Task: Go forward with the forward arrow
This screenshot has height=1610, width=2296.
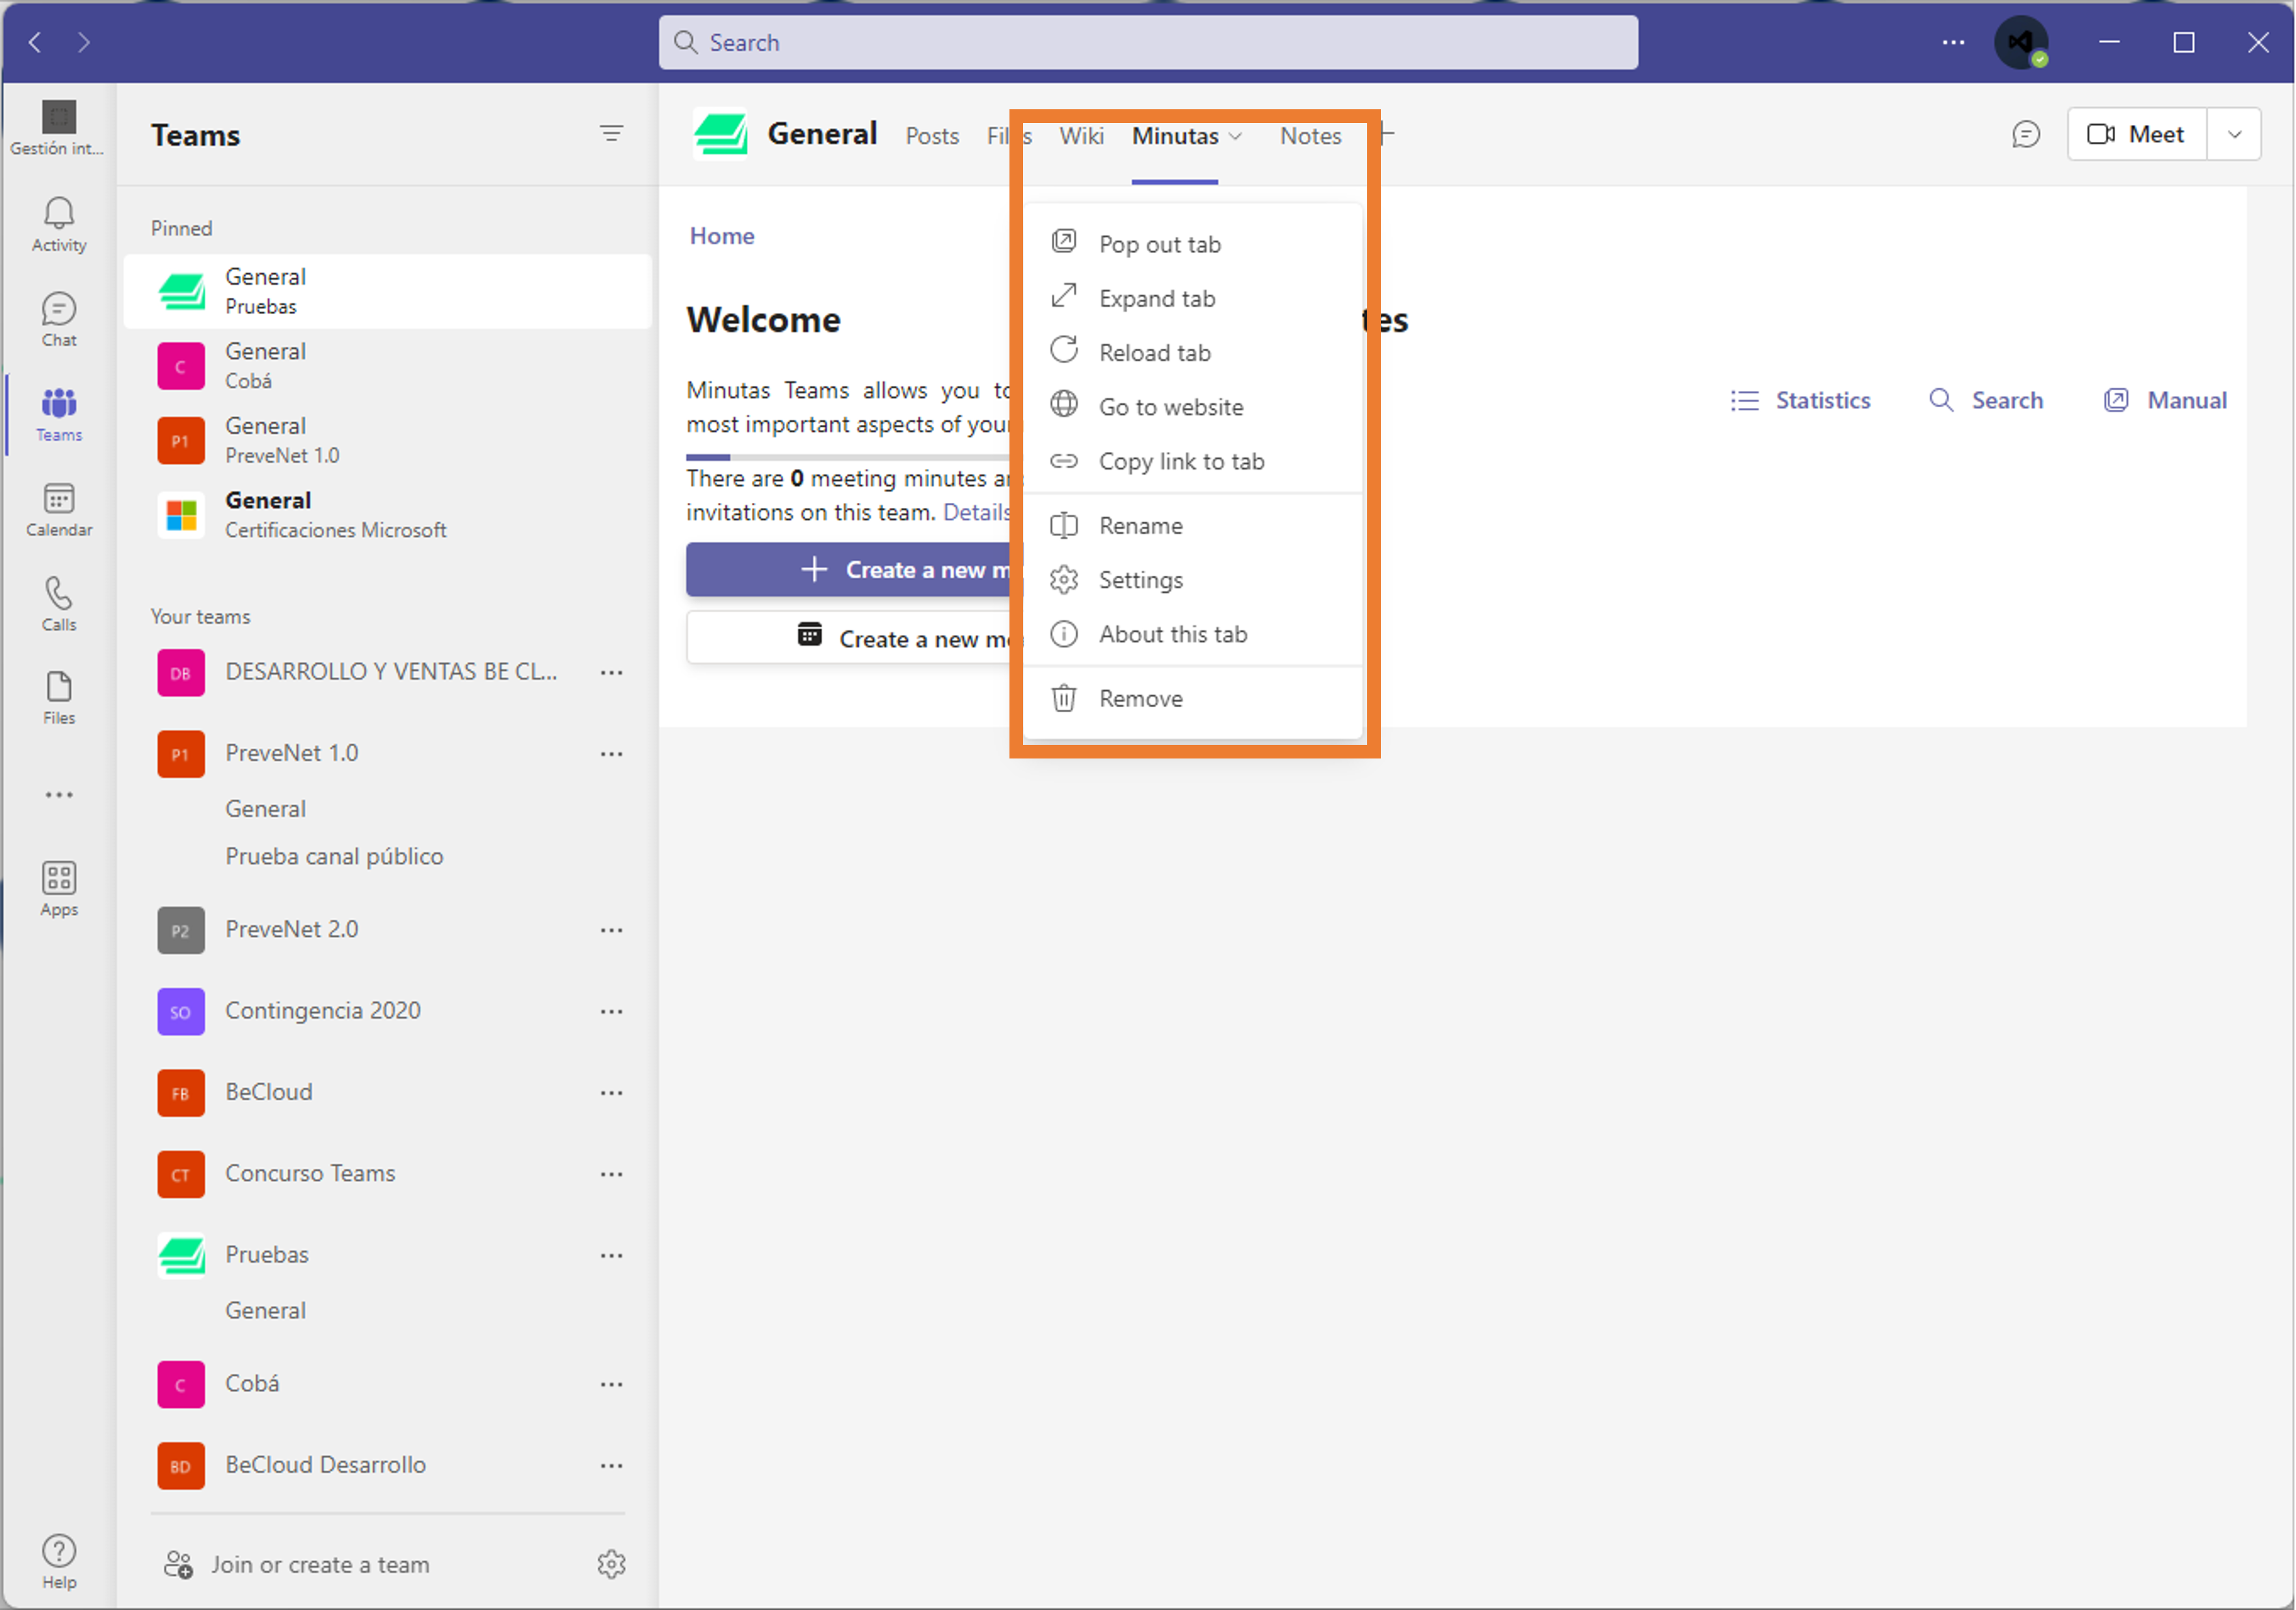Action: coord(84,42)
